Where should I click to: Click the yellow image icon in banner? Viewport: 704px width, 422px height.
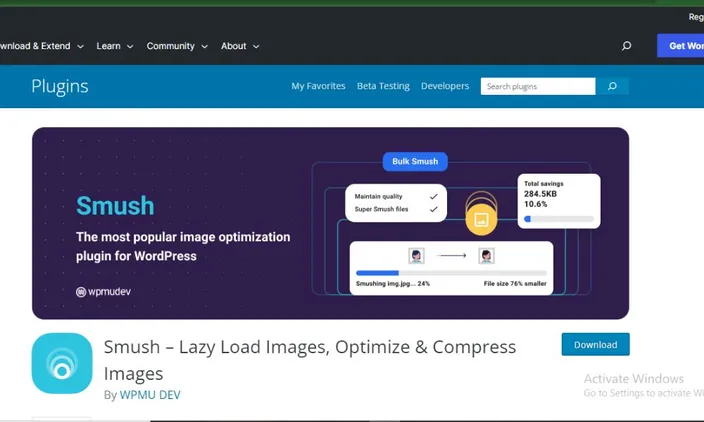click(x=481, y=220)
